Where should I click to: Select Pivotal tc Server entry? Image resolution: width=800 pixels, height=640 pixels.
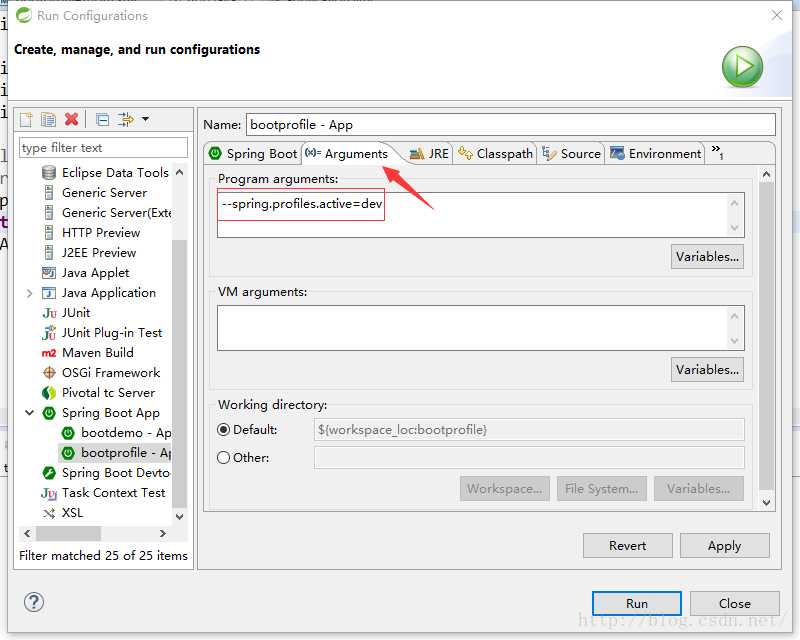point(108,392)
